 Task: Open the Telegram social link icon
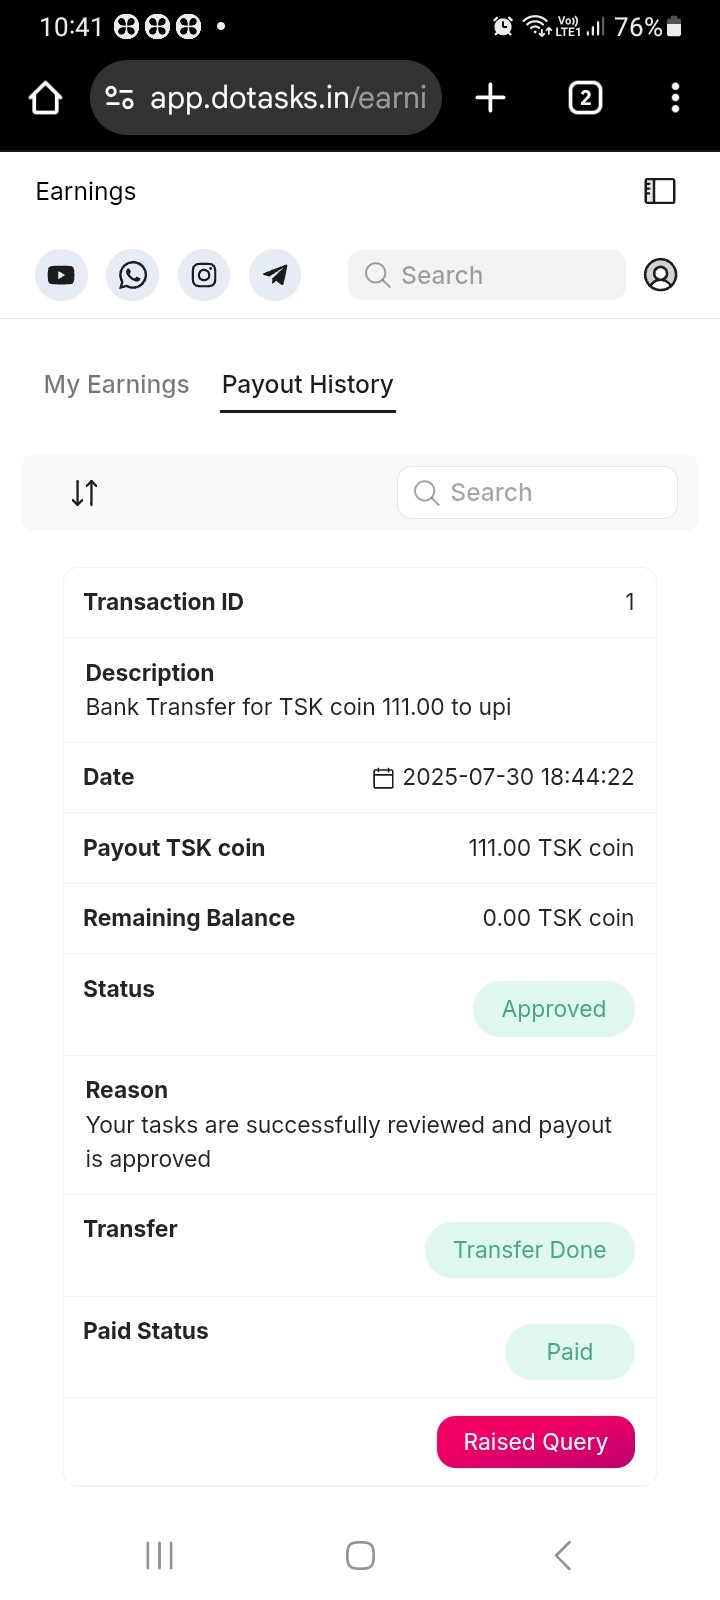coord(275,275)
